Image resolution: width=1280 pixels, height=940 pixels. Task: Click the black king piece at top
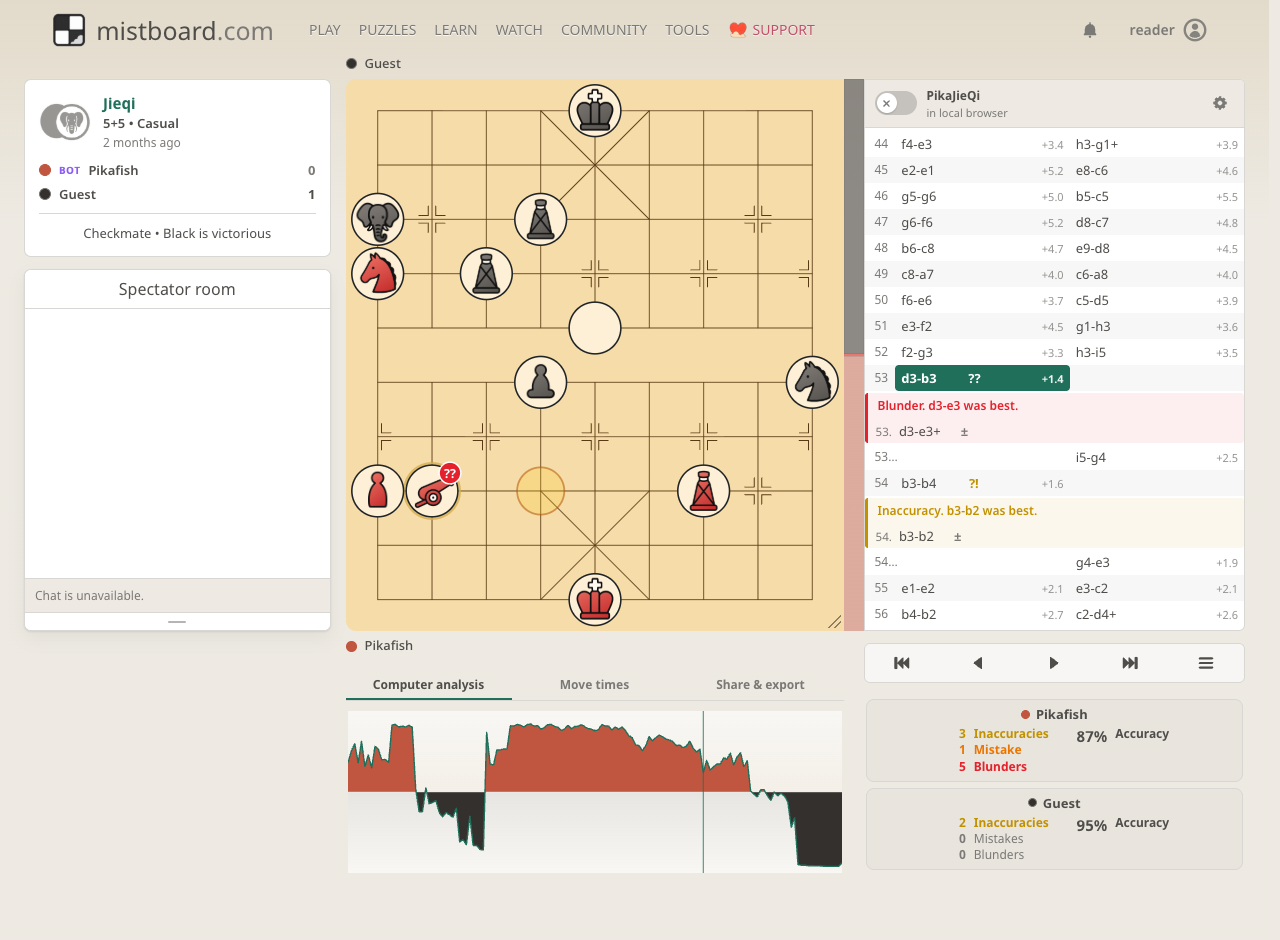point(595,110)
